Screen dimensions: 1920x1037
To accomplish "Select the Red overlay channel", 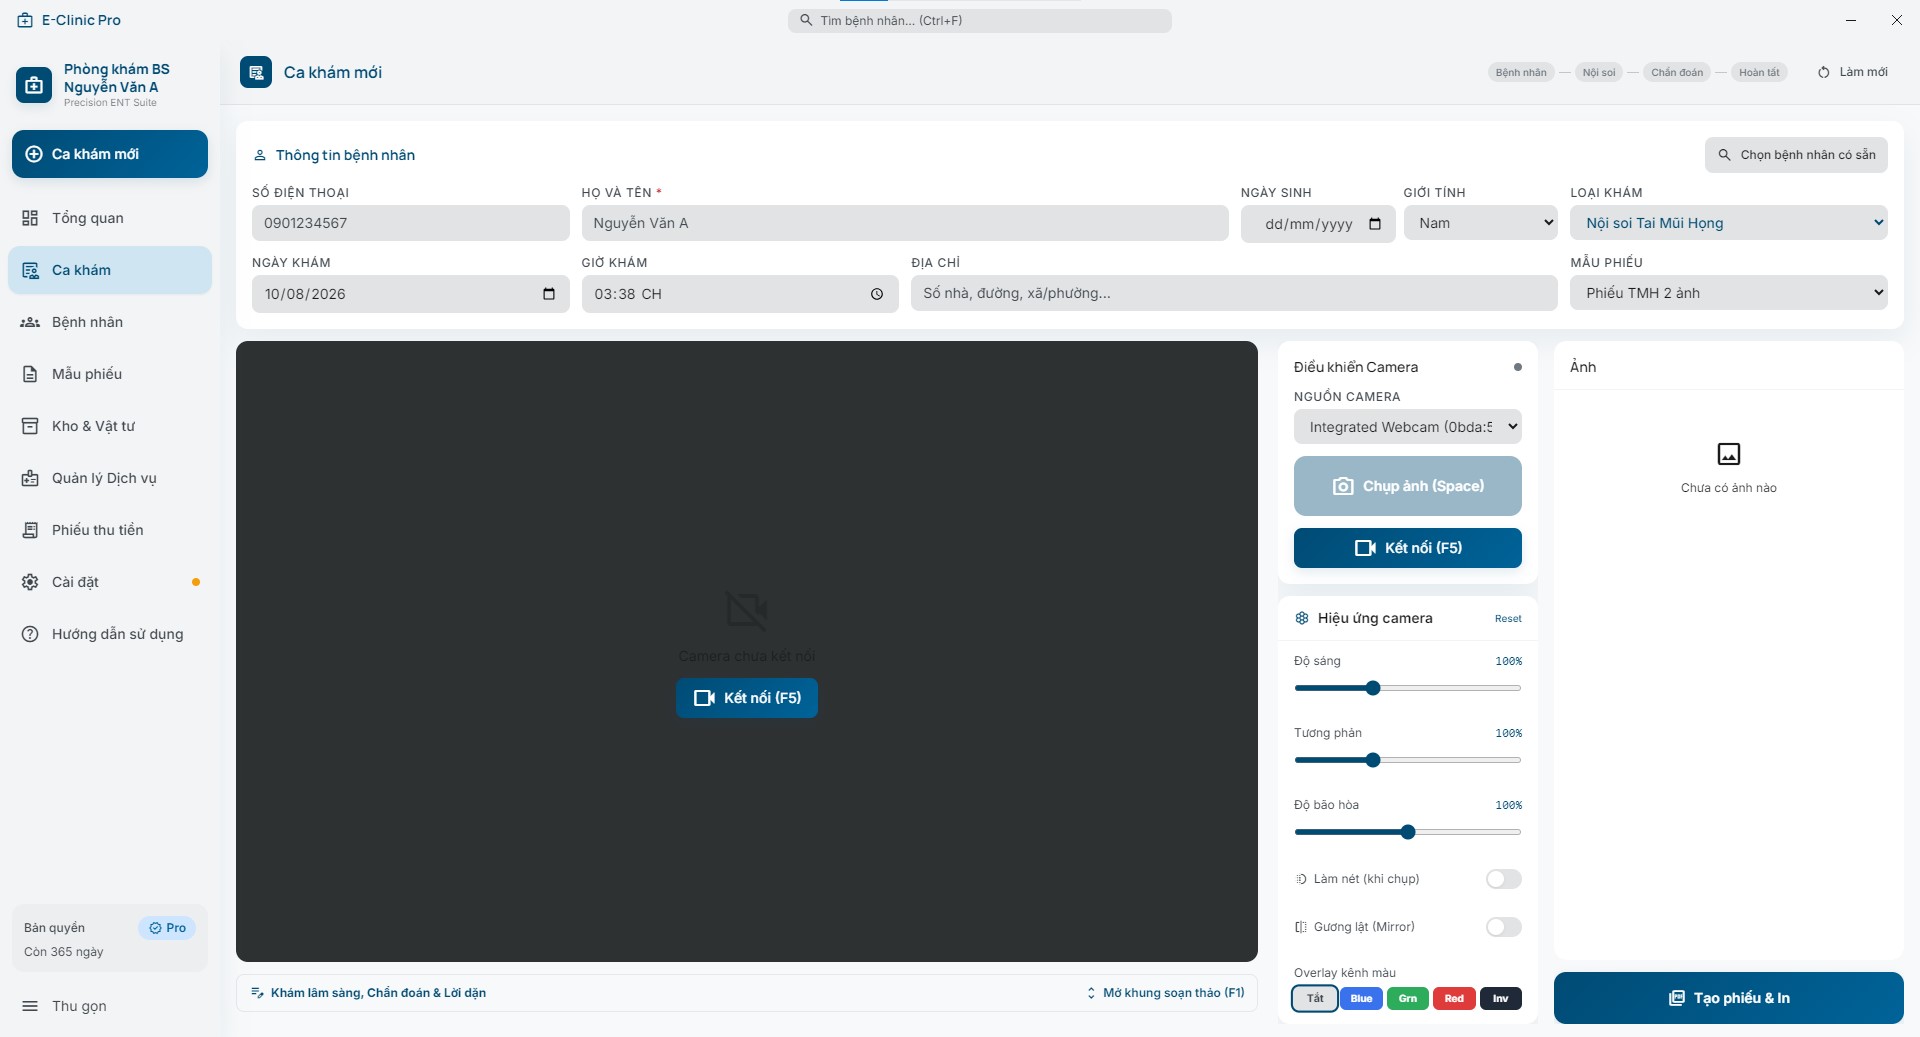I will click(1454, 998).
